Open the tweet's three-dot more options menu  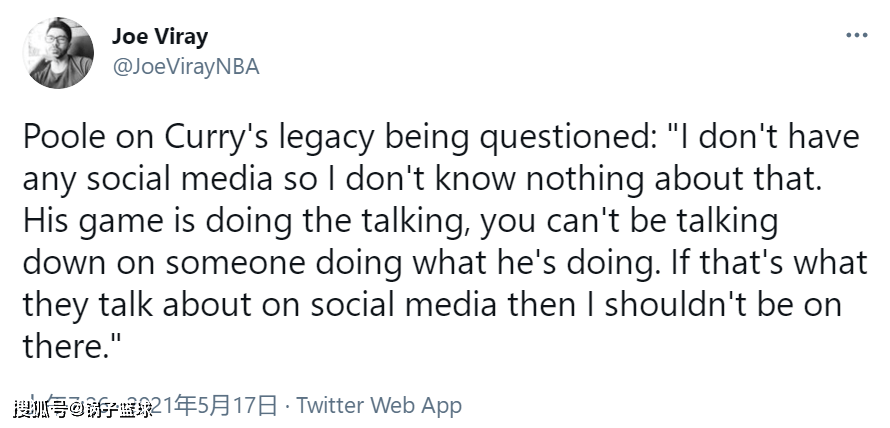click(856, 36)
